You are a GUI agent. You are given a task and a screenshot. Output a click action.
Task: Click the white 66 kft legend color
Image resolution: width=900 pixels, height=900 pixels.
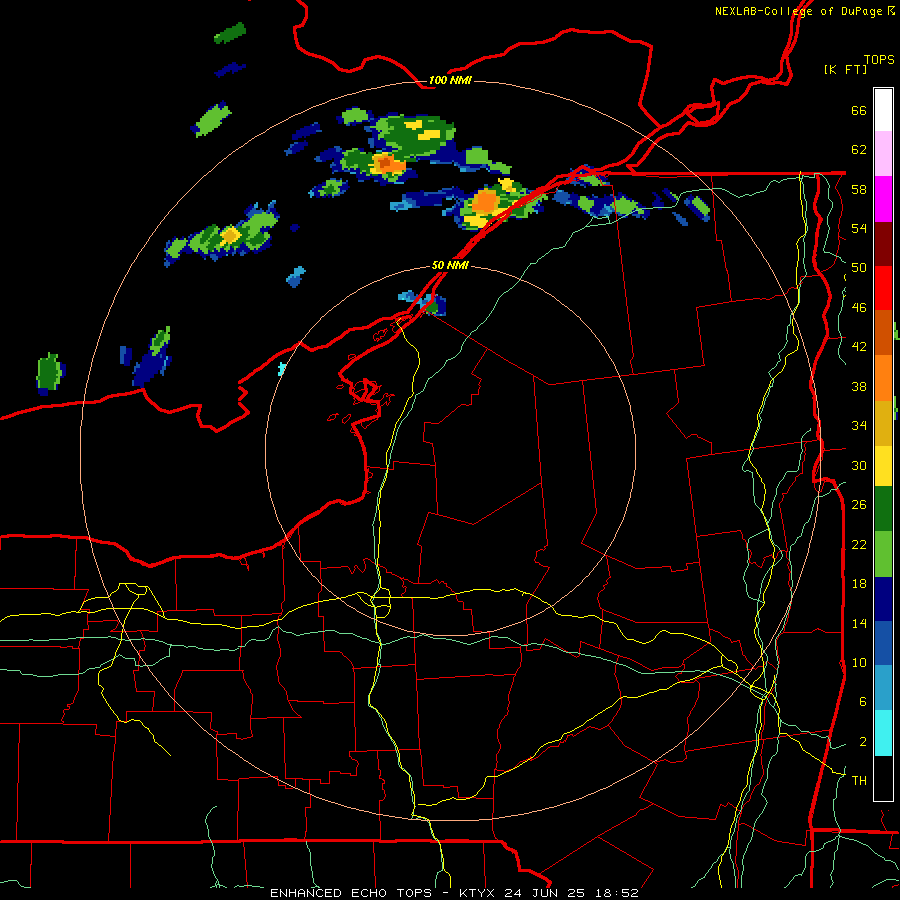pos(883,110)
